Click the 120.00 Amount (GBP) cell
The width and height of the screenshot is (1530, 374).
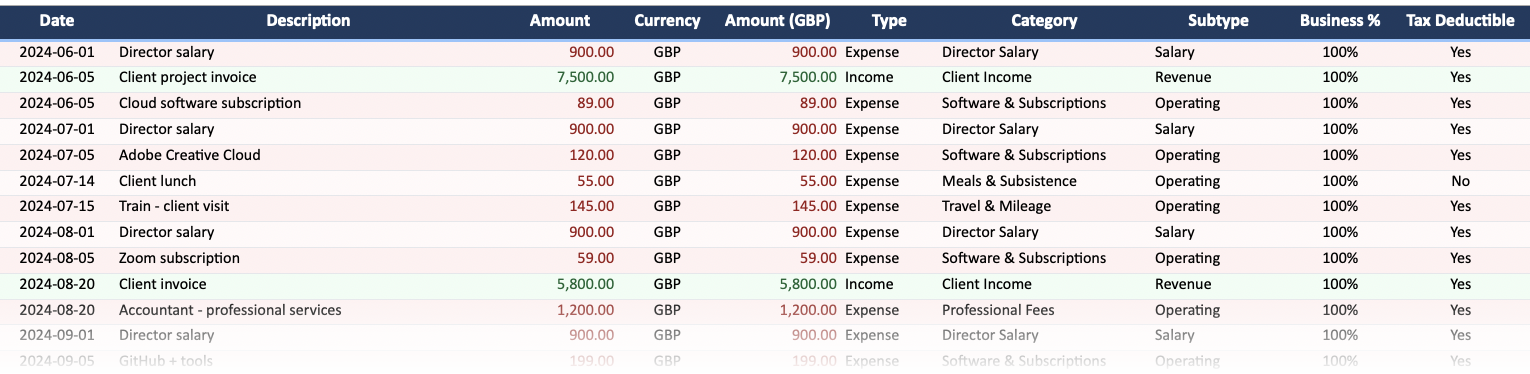pos(814,155)
